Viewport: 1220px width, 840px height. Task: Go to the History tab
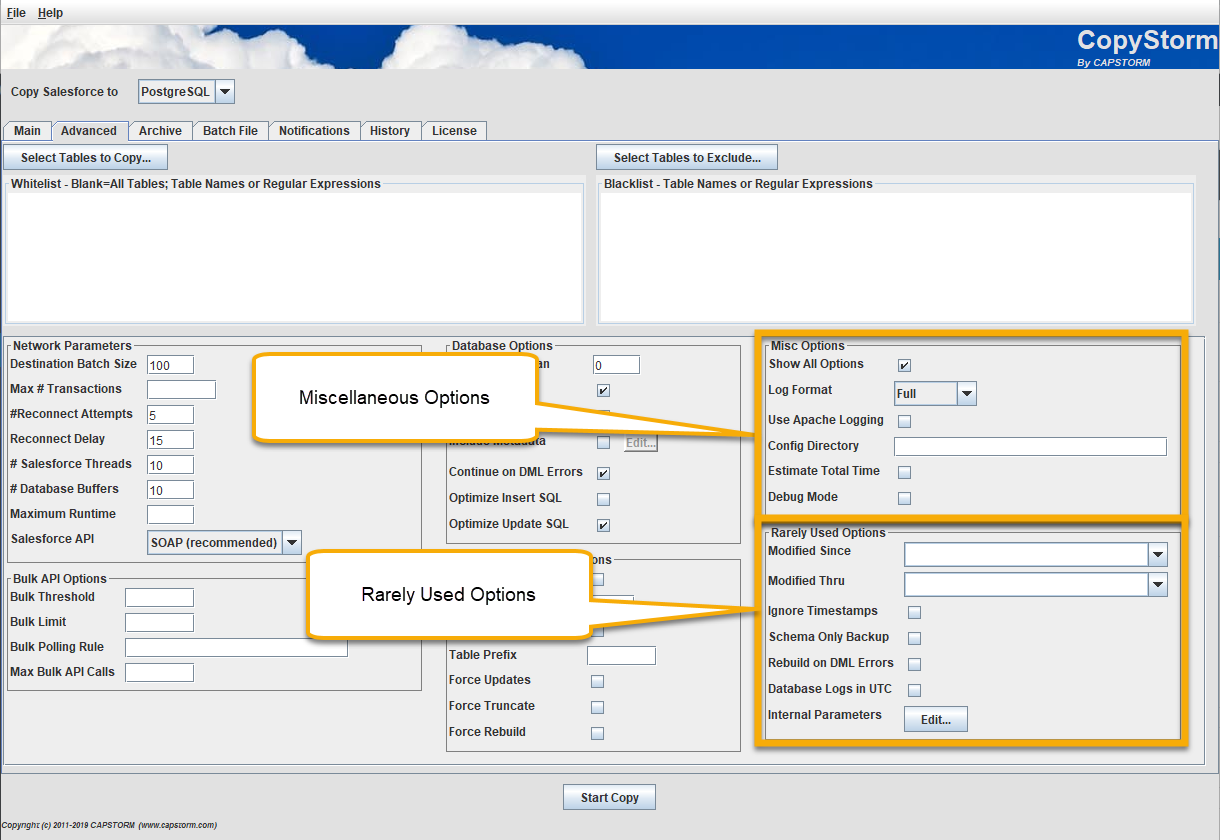(390, 131)
